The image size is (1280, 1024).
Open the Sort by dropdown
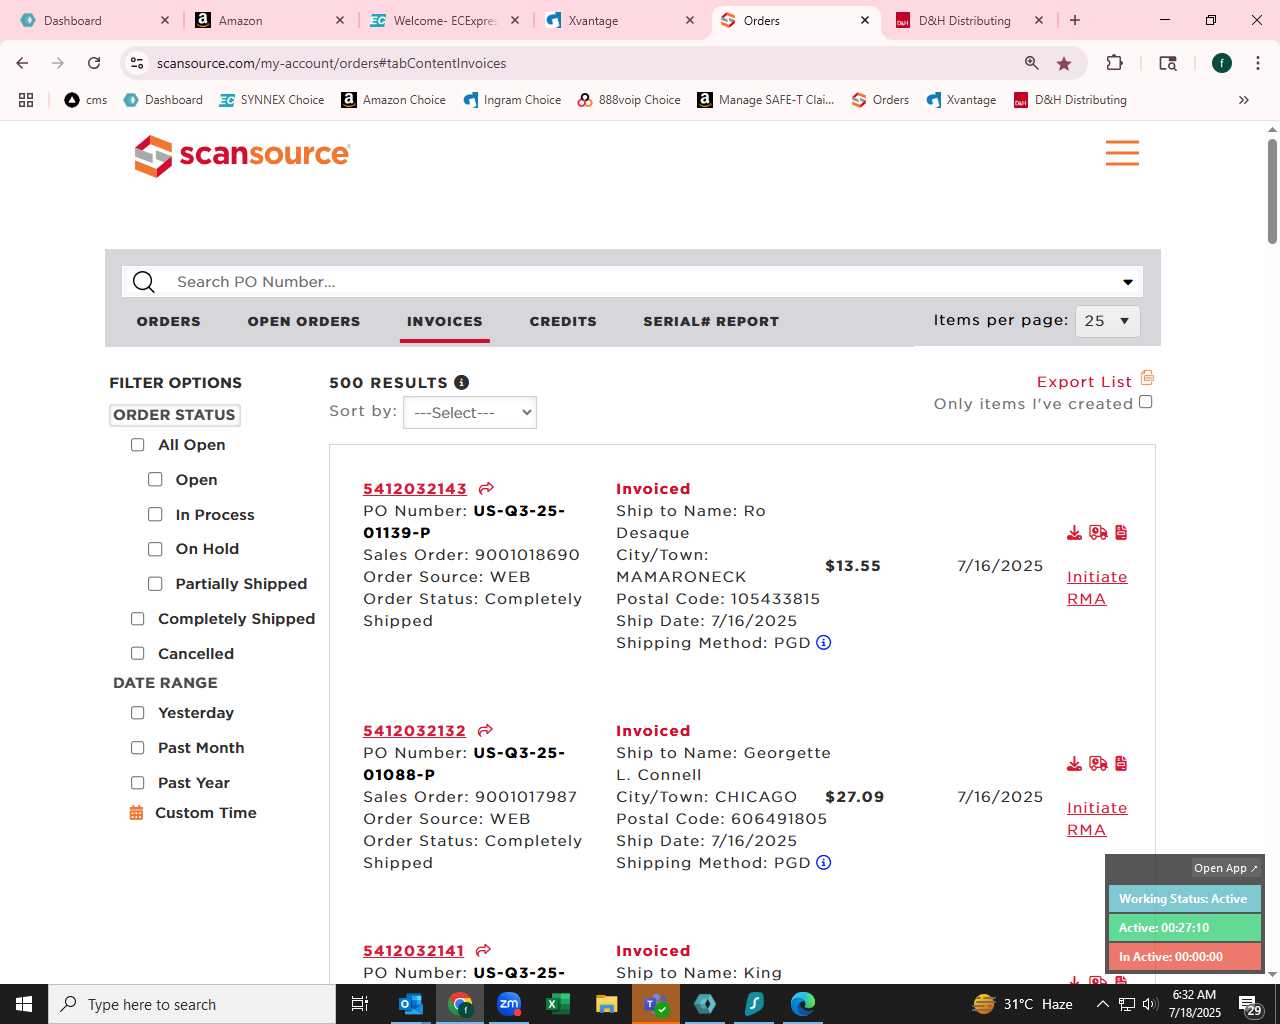point(470,413)
